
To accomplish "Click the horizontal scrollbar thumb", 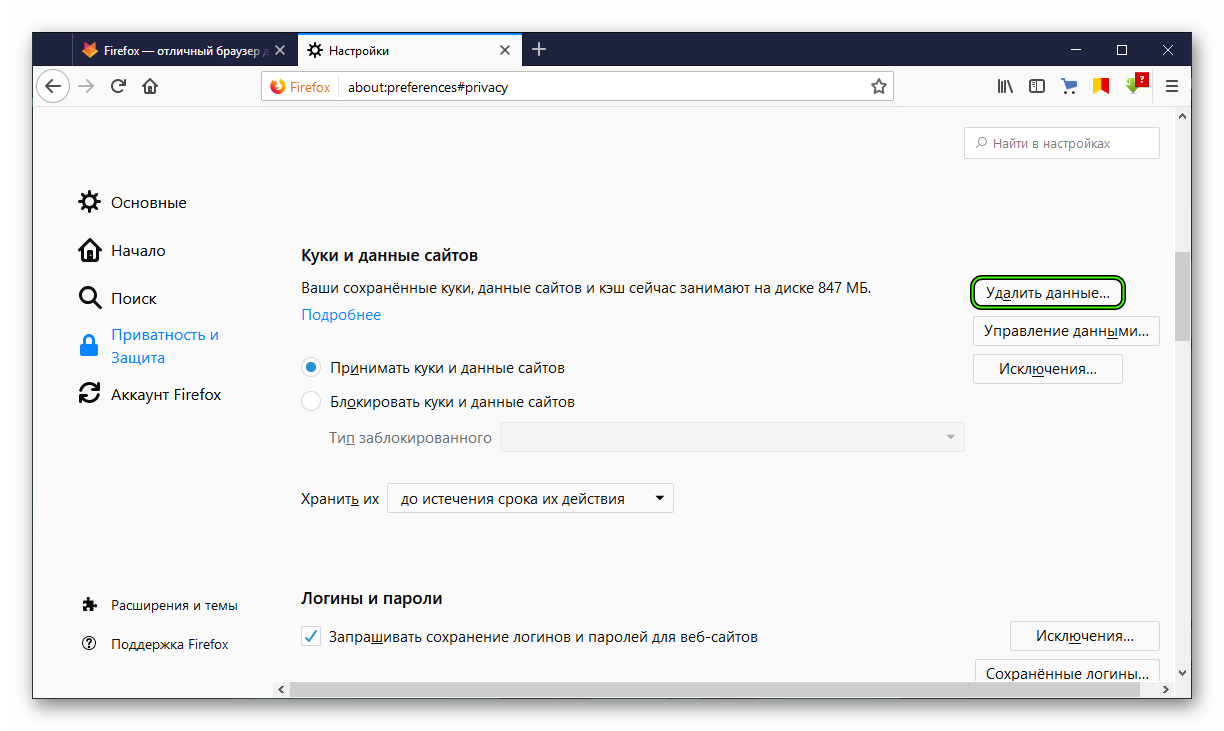I will 714,690.
